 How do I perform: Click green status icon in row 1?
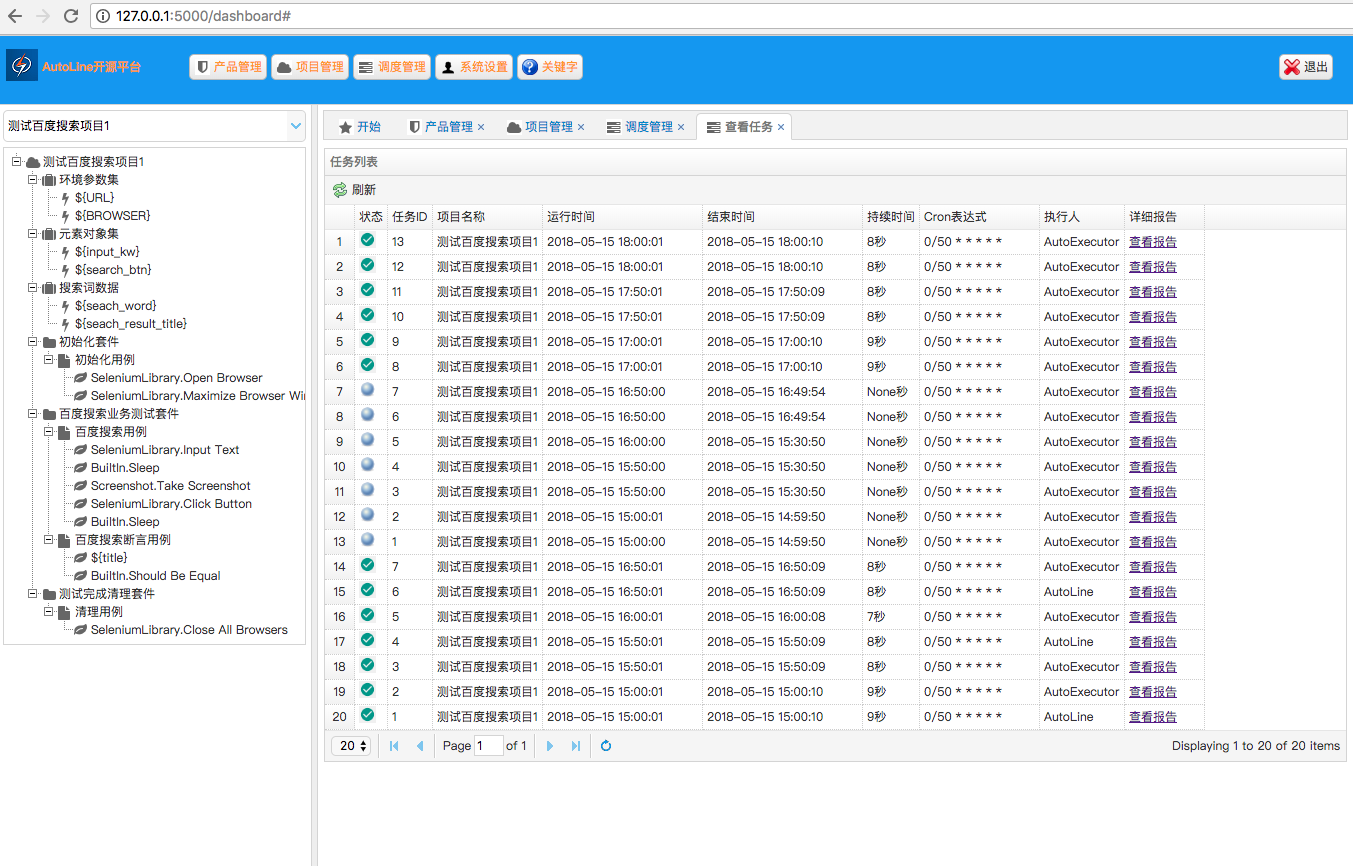(x=367, y=240)
